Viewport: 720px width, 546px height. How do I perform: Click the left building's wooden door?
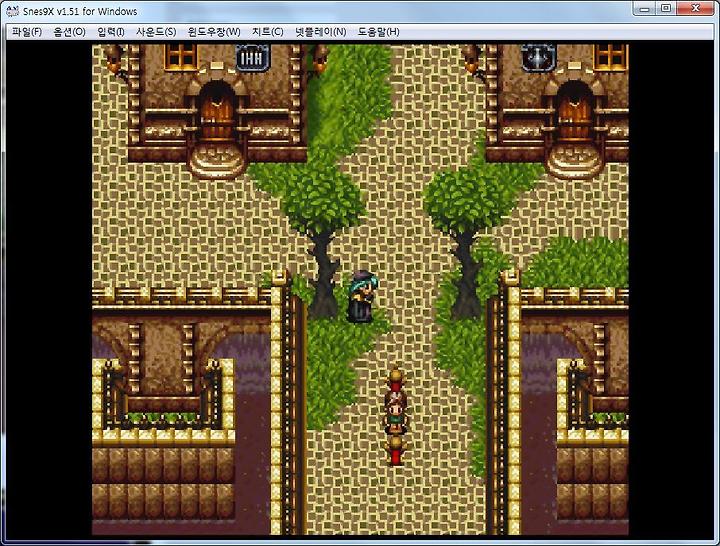click(217, 115)
